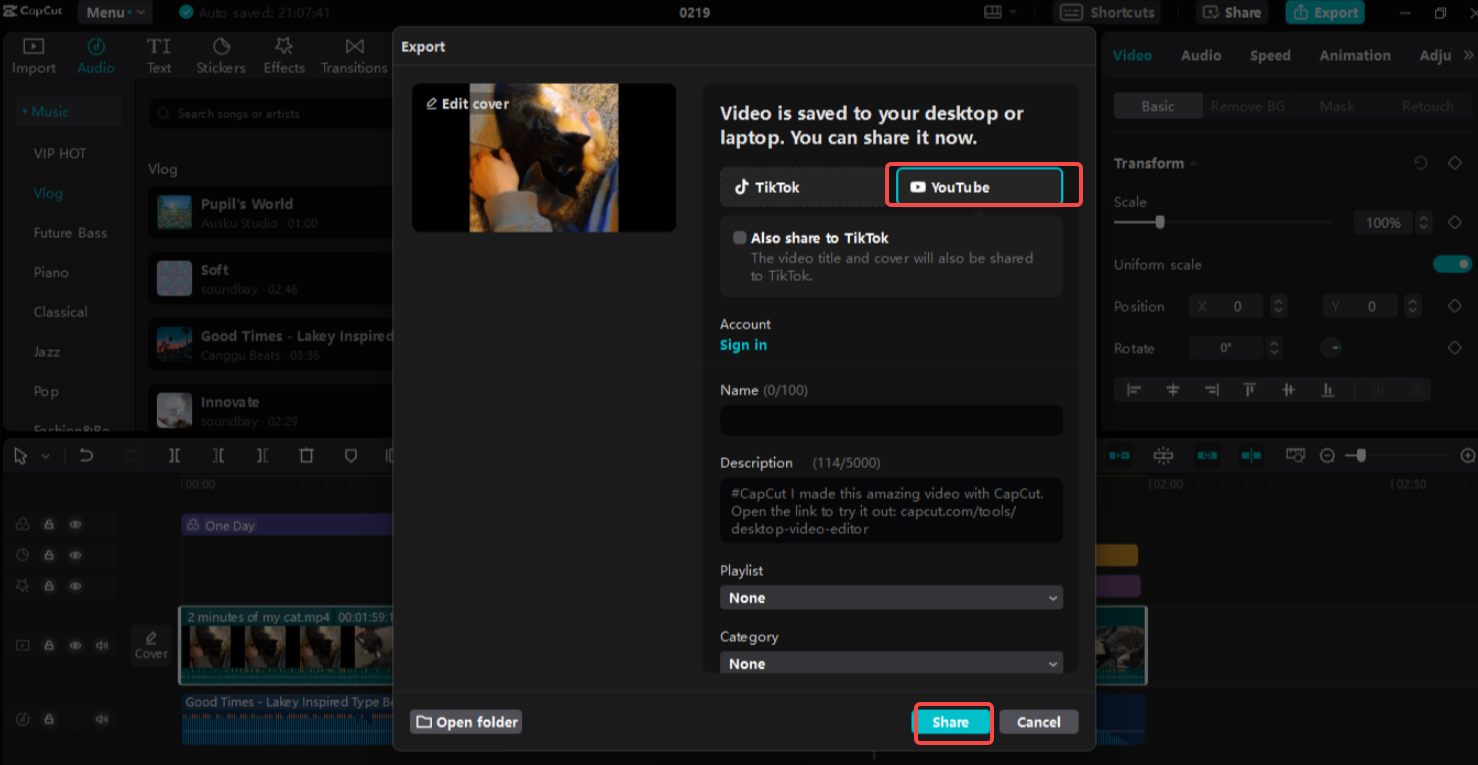The width and height of the screenshot is (1478, 765).
Task: Hide the One Day track with eye icon
Action: tap(75, 525)
